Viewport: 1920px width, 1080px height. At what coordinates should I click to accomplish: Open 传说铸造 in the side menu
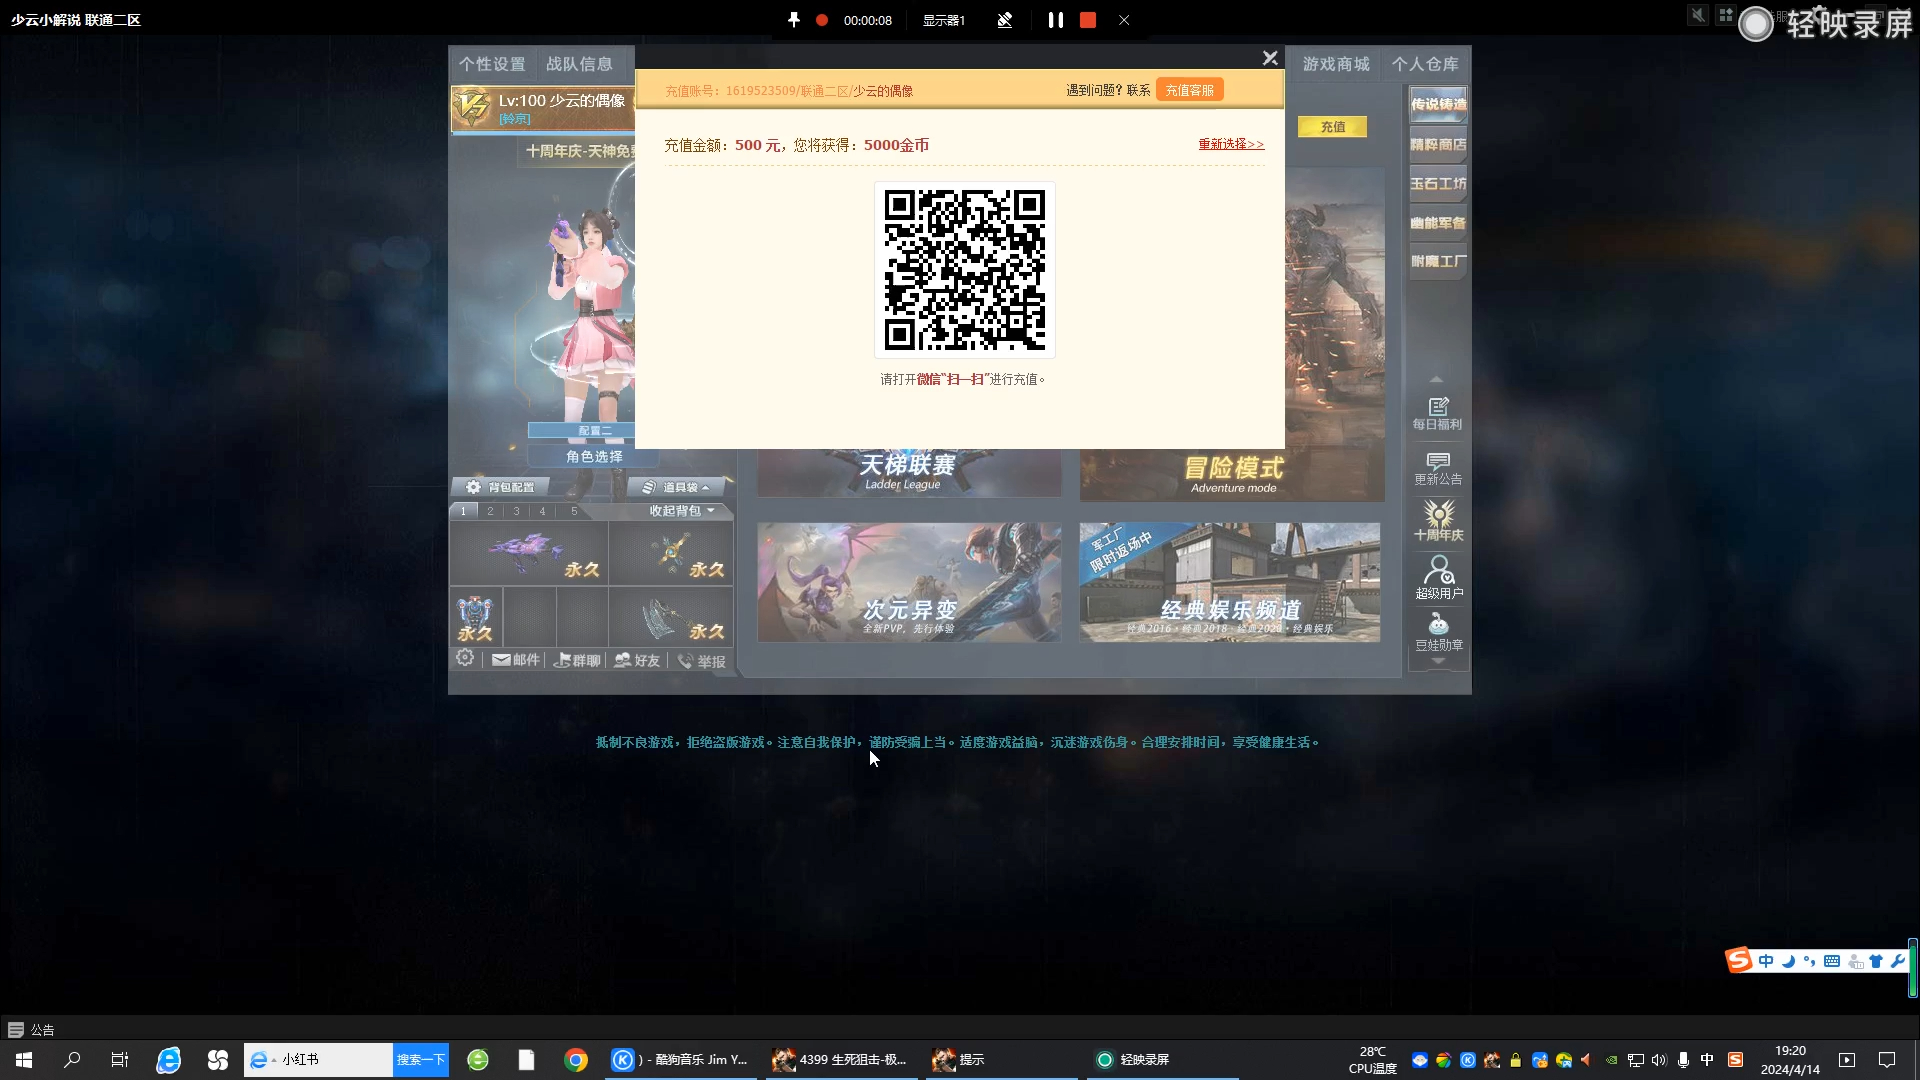(1438, 104)
